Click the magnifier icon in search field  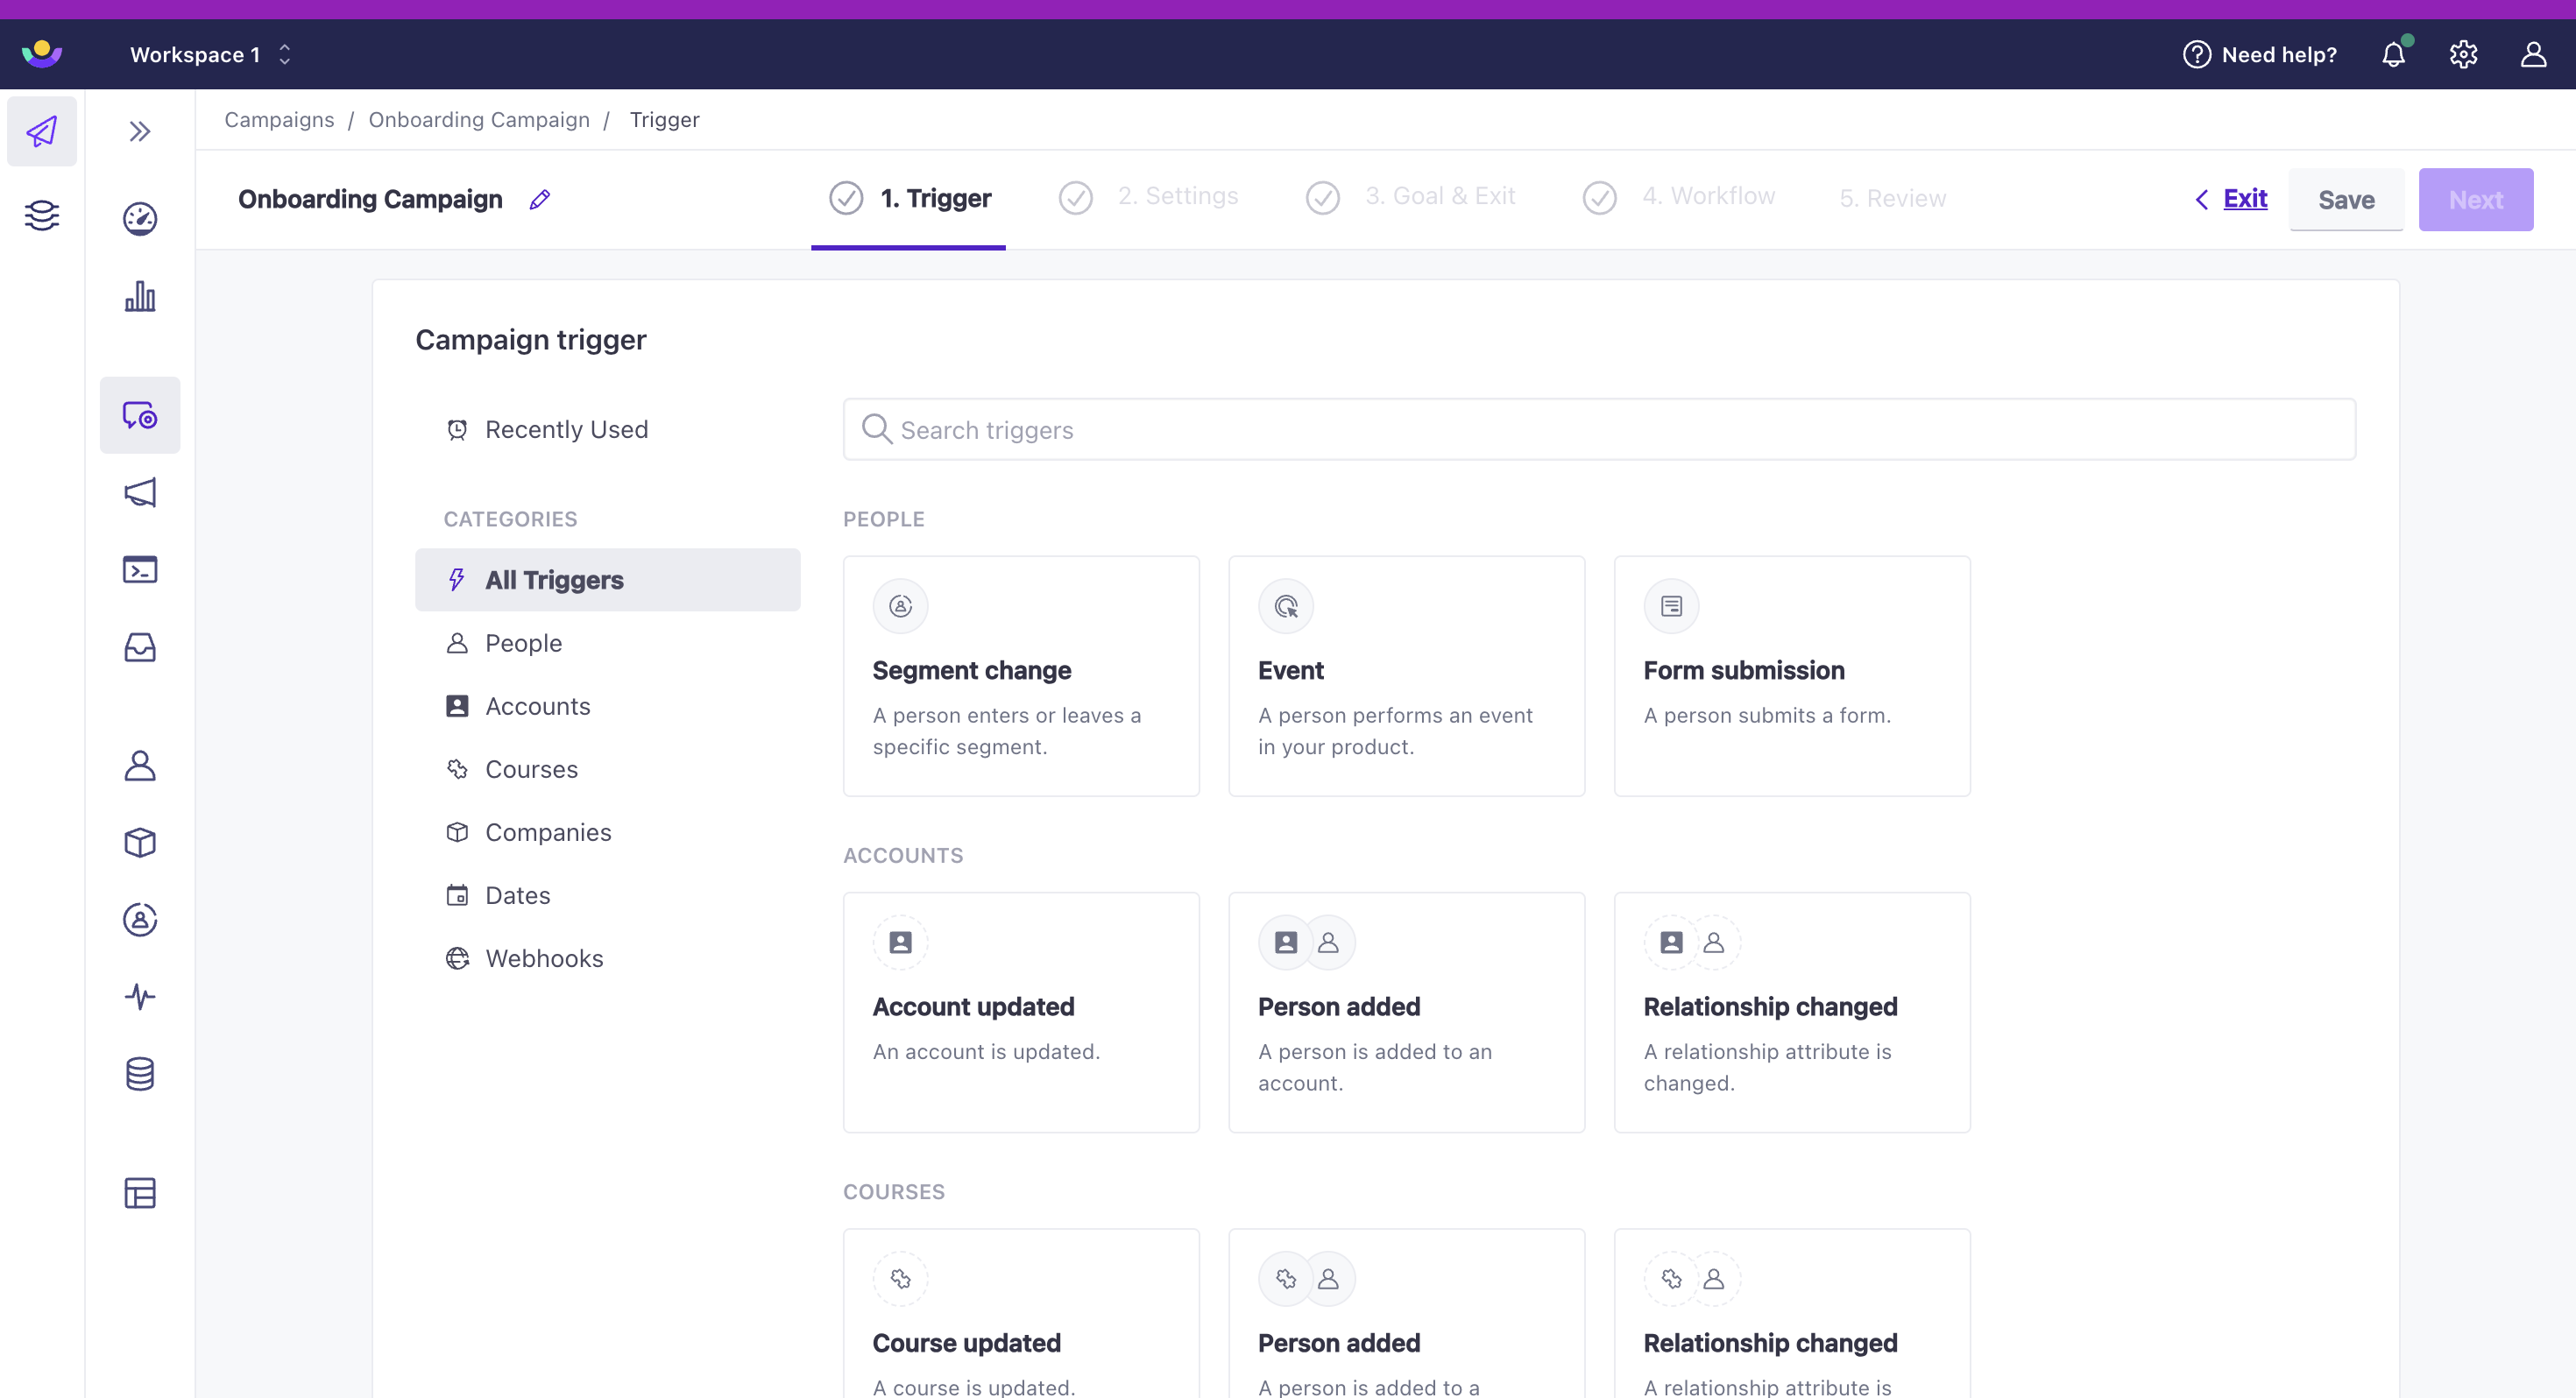[876, 429]
